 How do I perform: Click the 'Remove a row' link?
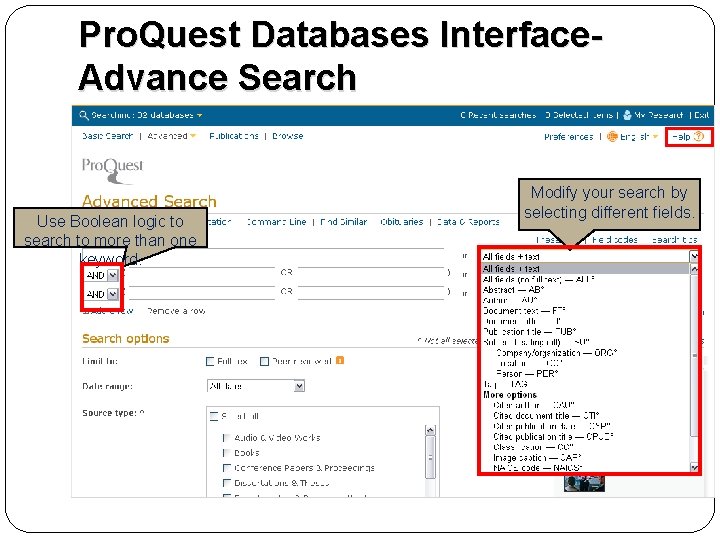[x=176, y=311]
